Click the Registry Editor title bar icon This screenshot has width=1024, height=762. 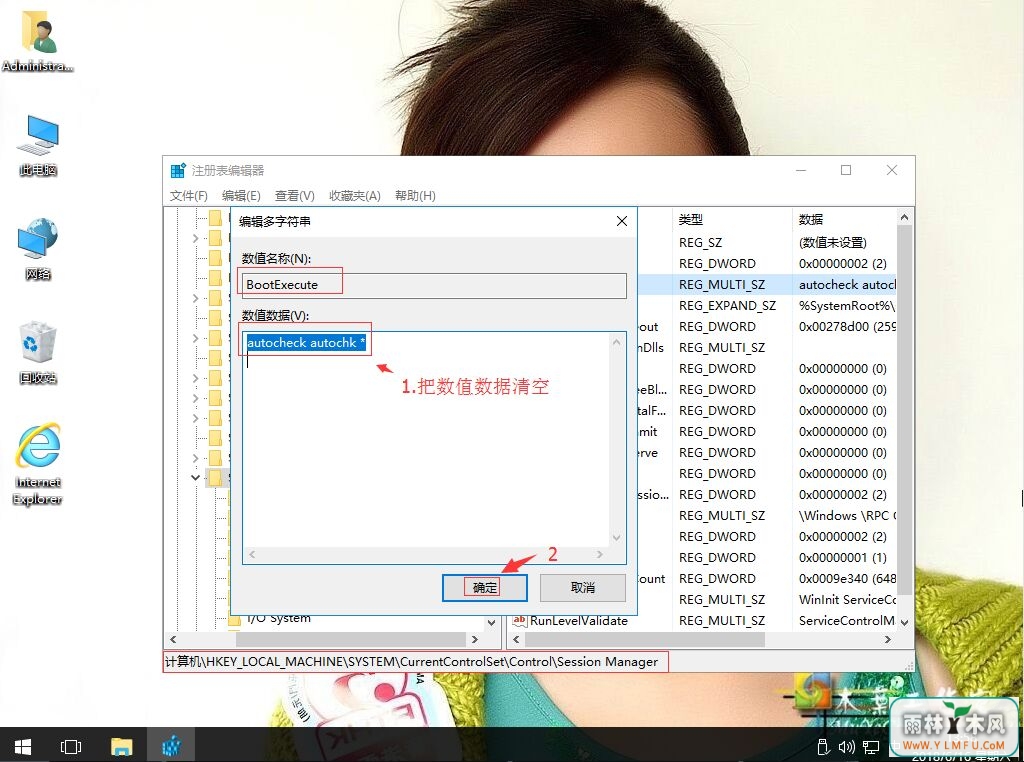[178, 170]
